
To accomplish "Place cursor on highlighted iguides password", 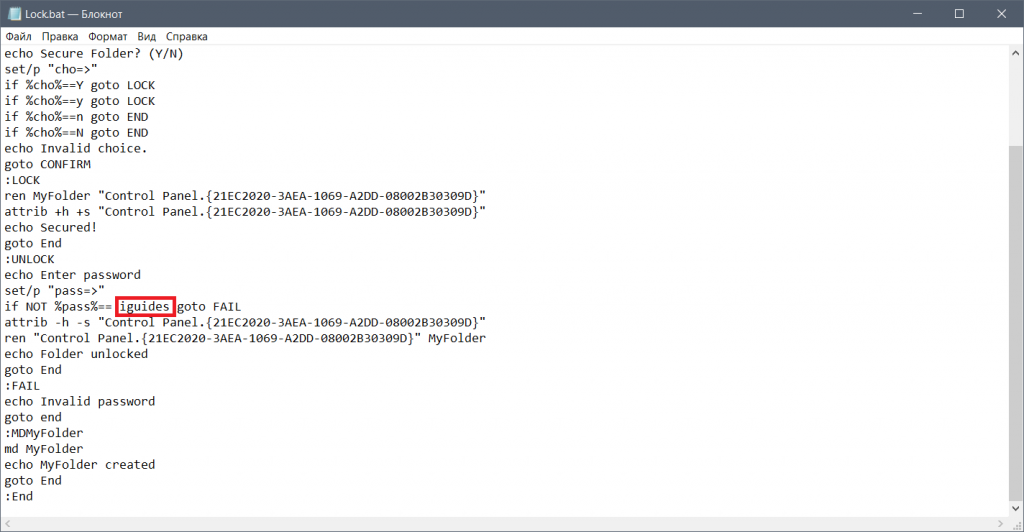I will (144, 306).
